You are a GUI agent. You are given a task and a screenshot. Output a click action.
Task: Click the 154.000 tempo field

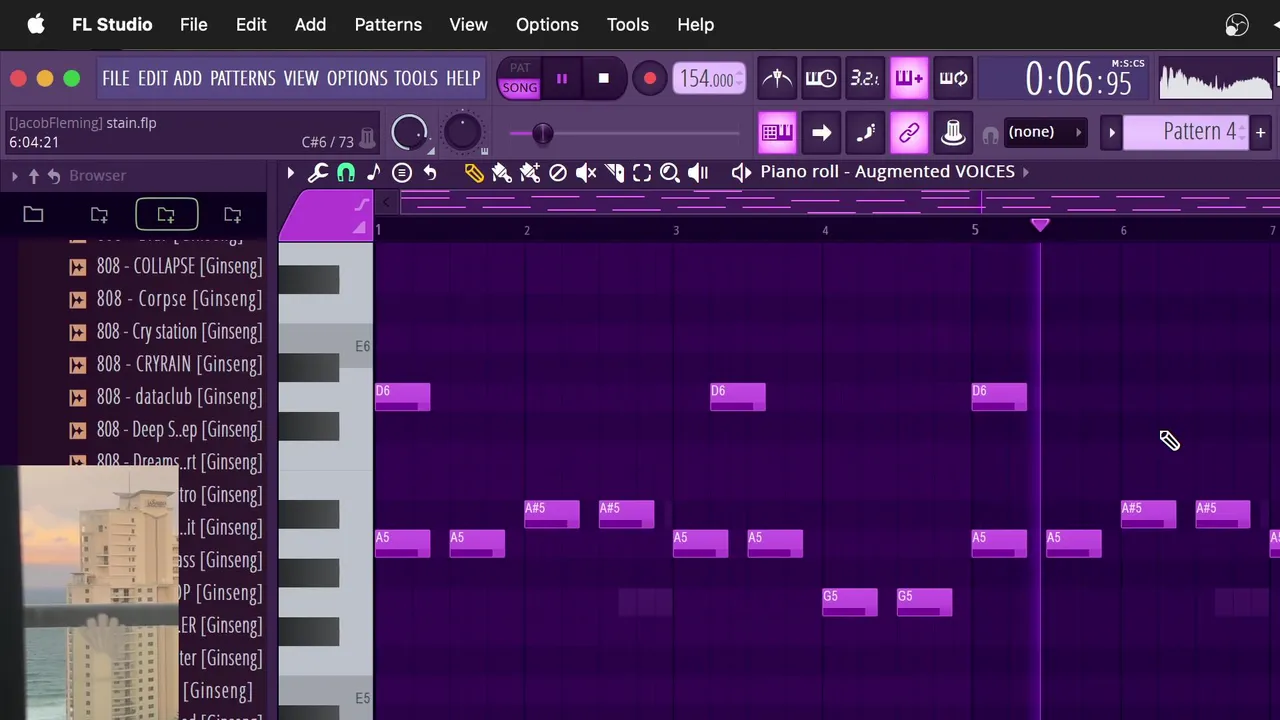point(708,79)
